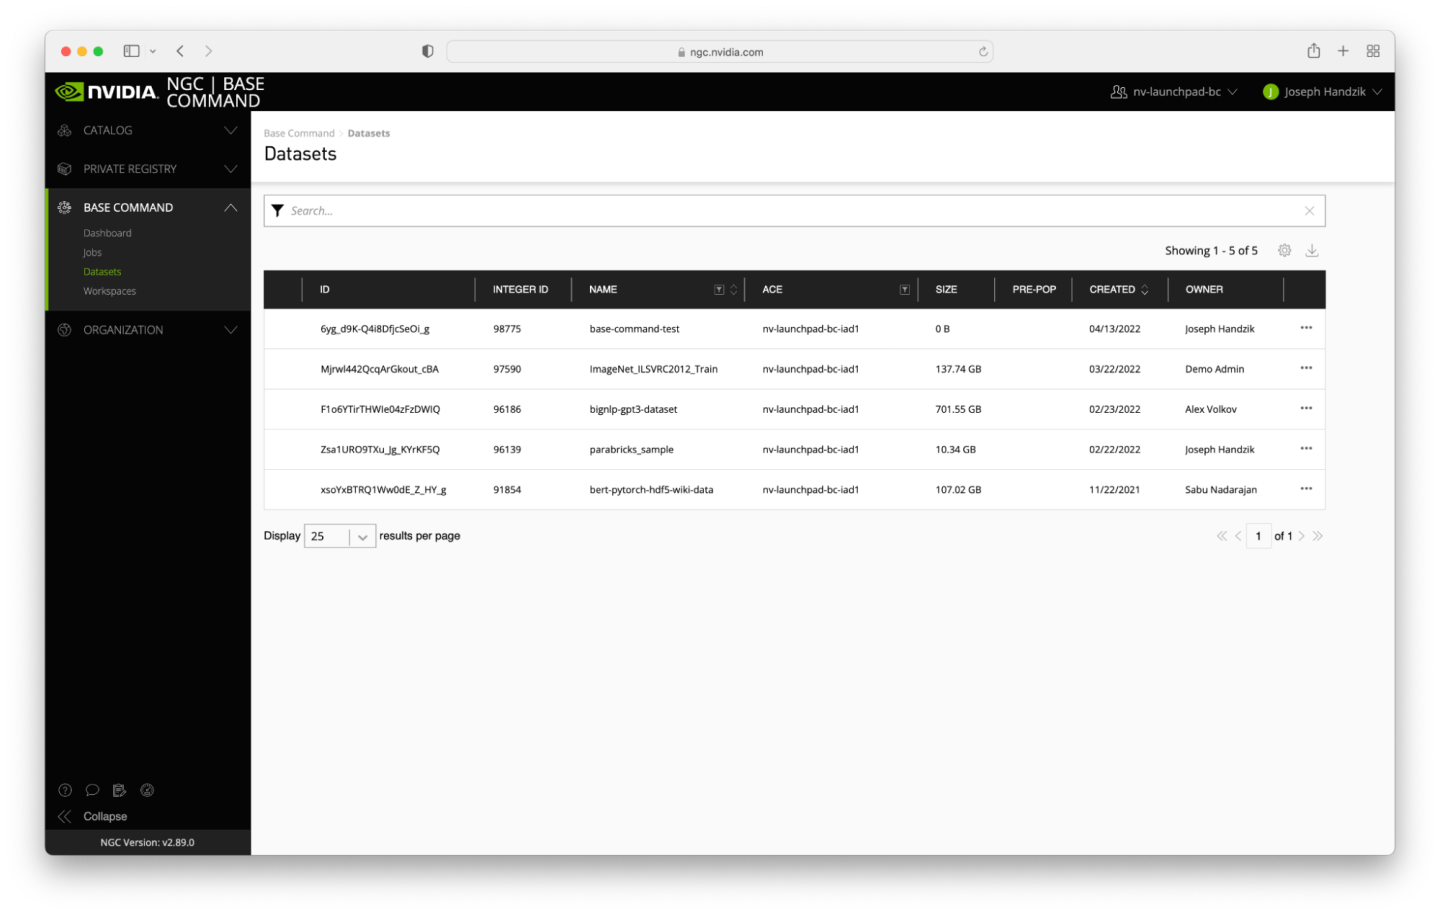
Task: Click the table settings gear icon
Action: [1284, 251]
